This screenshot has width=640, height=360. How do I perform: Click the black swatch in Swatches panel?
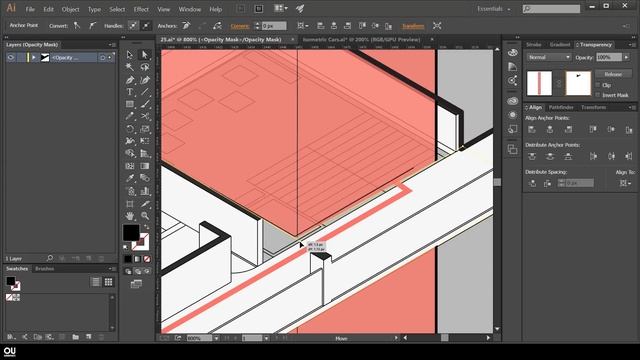point(11,281)
